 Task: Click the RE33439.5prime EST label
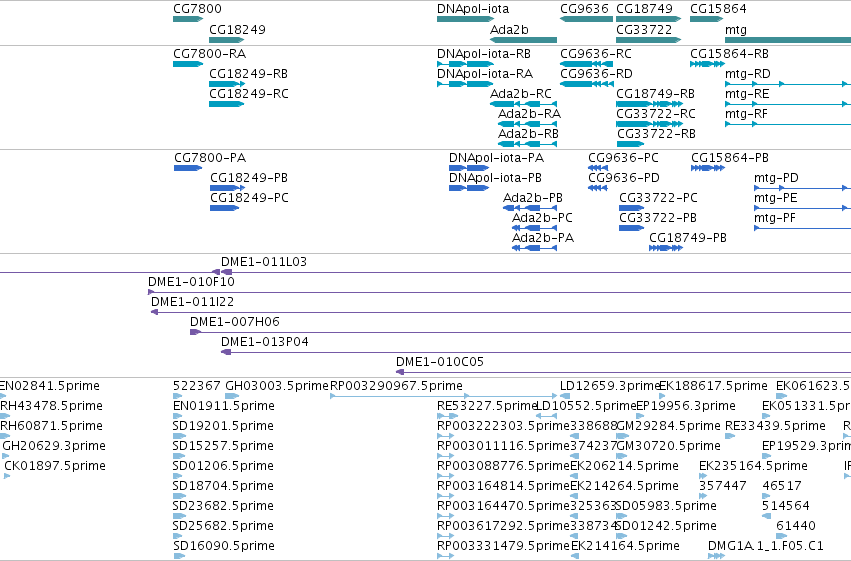(x=775, y=426)
